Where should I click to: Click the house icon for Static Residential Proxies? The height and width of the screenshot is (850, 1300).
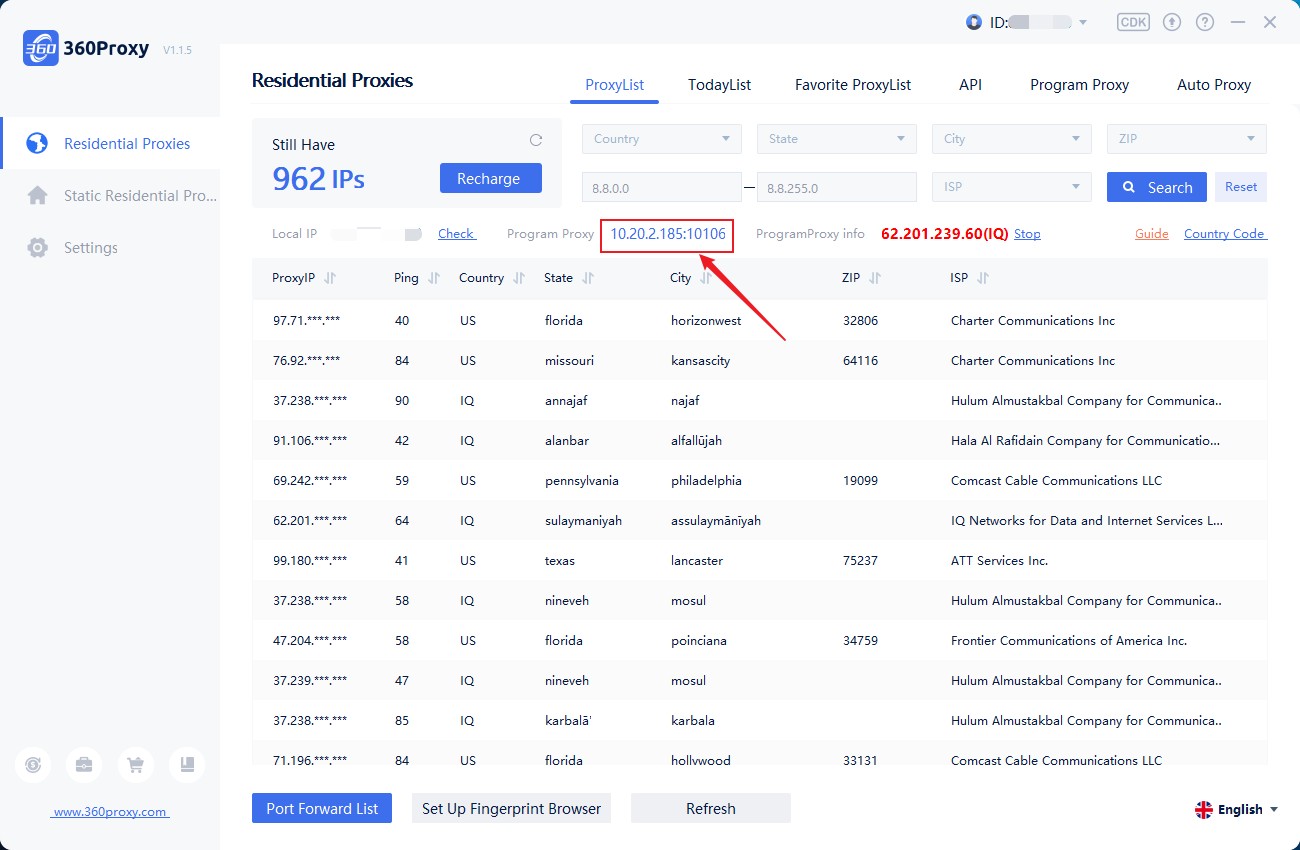[x=37, y=195]
